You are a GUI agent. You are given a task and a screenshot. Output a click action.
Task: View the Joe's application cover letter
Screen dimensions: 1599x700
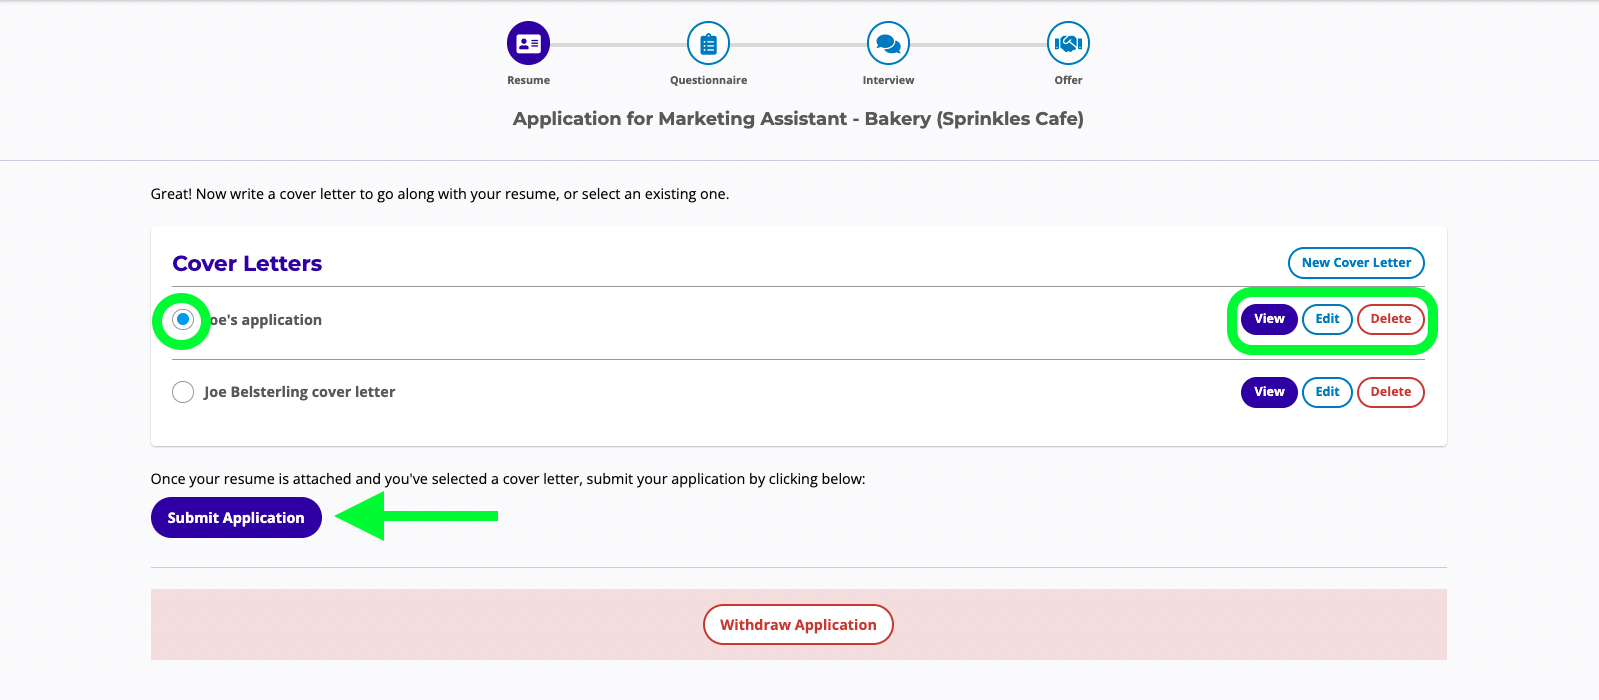pyautogui.click(x=1269, y=319)
